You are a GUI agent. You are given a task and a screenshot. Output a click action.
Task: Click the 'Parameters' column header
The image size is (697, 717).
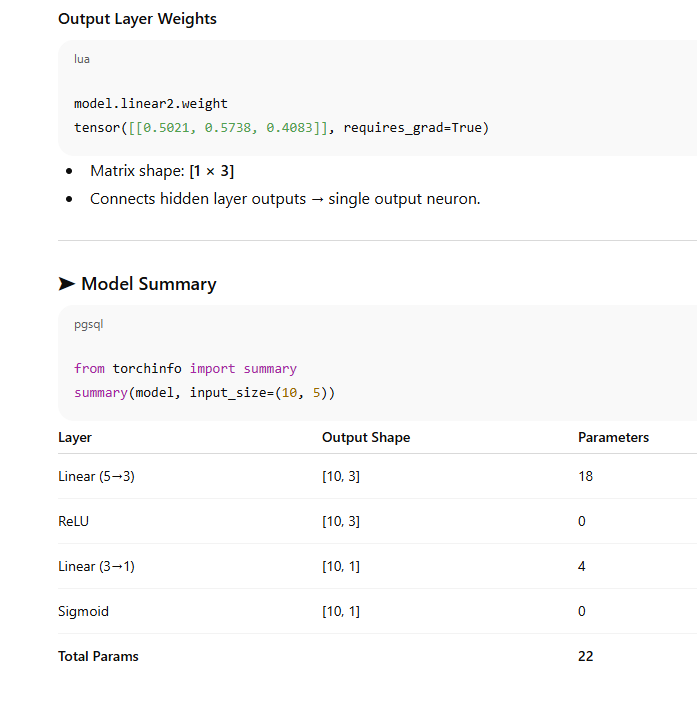(x=613, y=437)
